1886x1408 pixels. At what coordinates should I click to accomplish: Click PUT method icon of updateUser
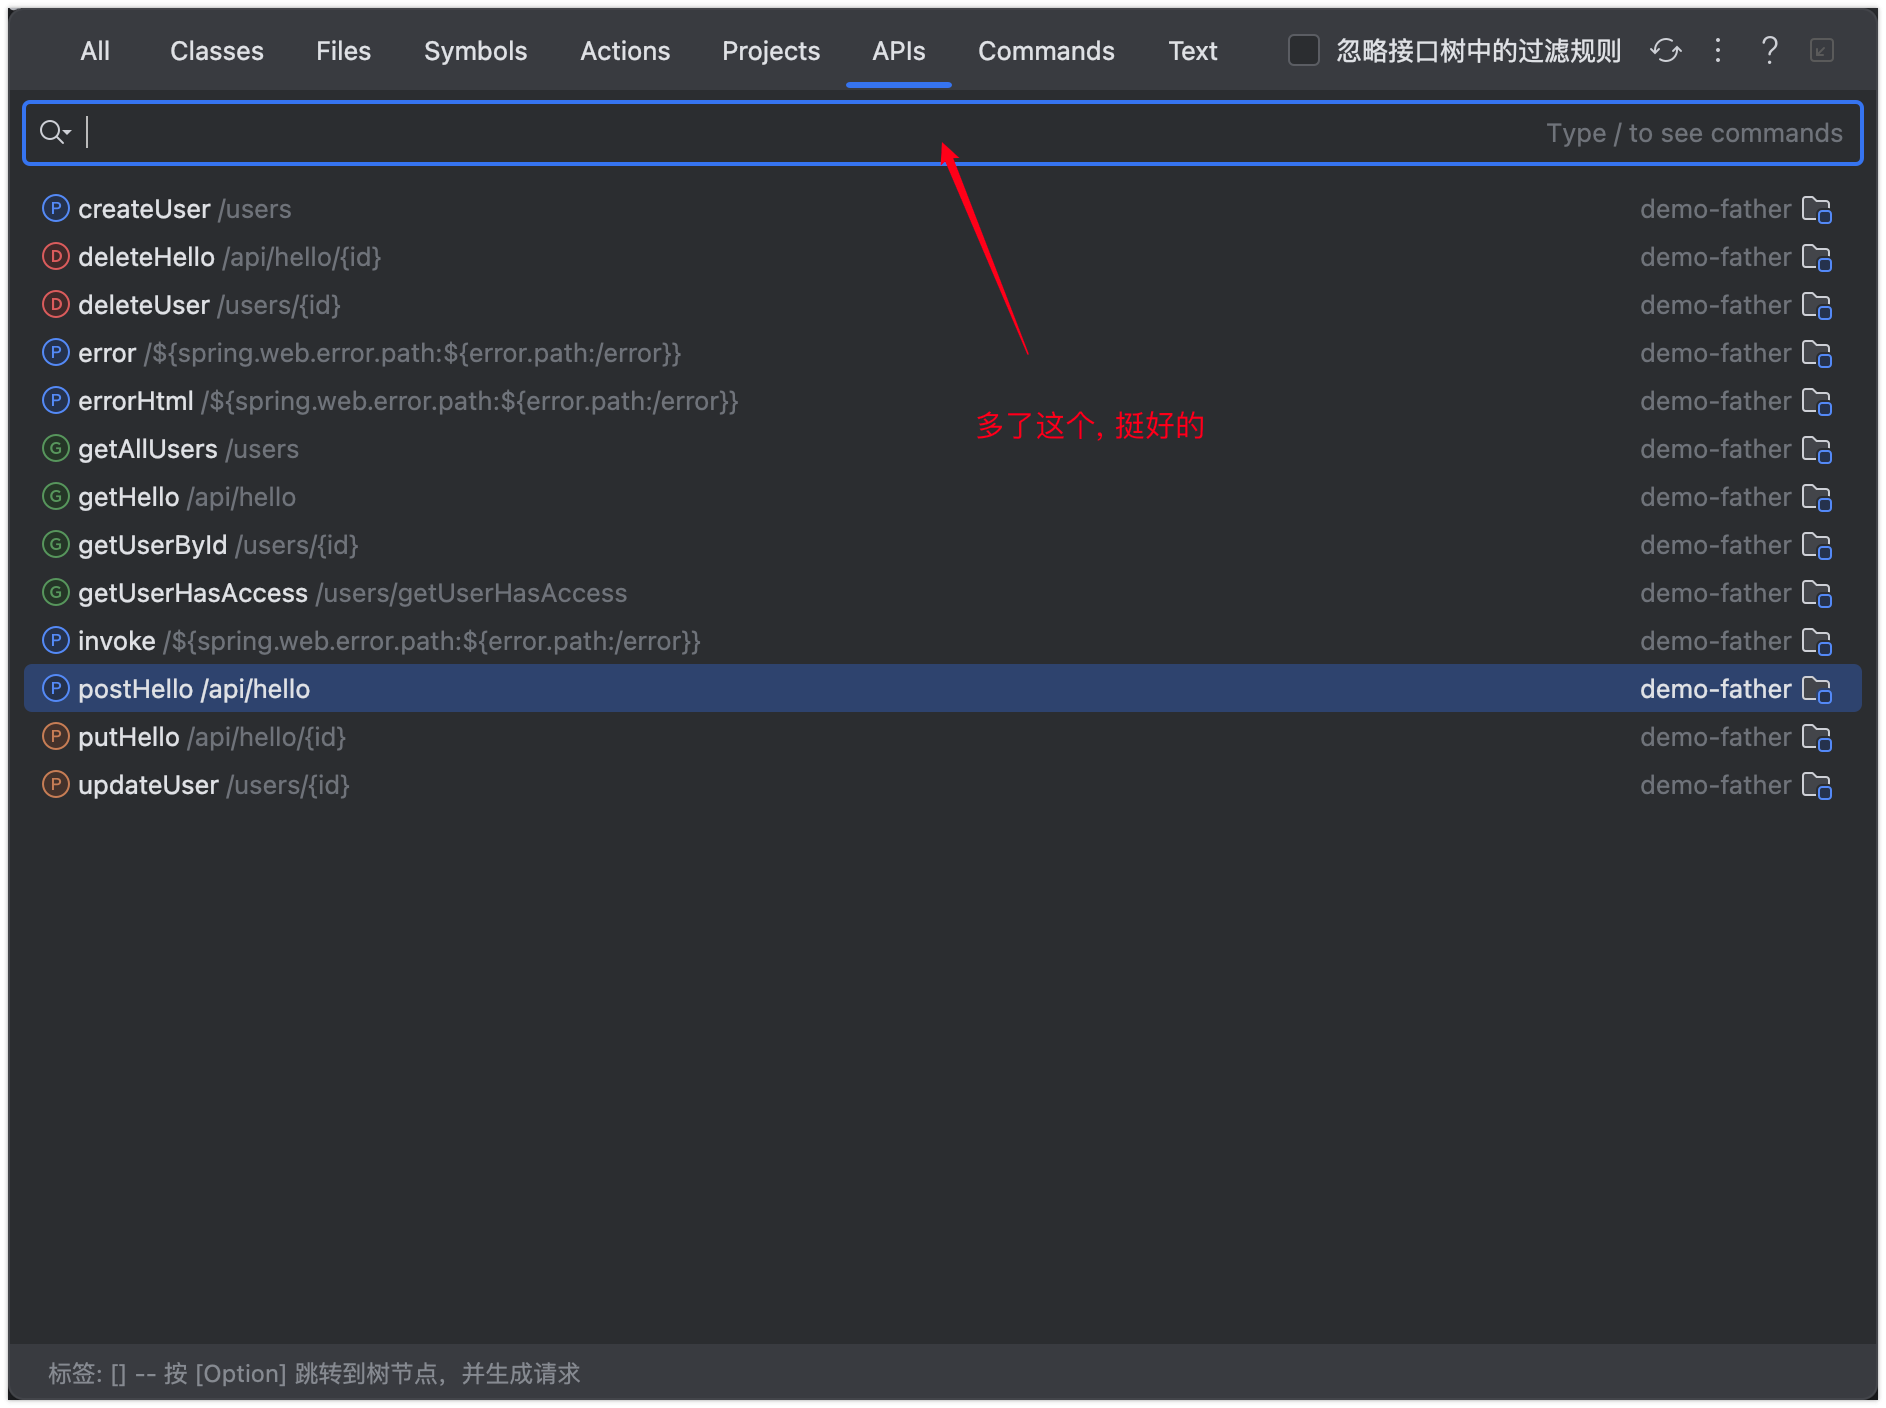[x=56, y=784]
